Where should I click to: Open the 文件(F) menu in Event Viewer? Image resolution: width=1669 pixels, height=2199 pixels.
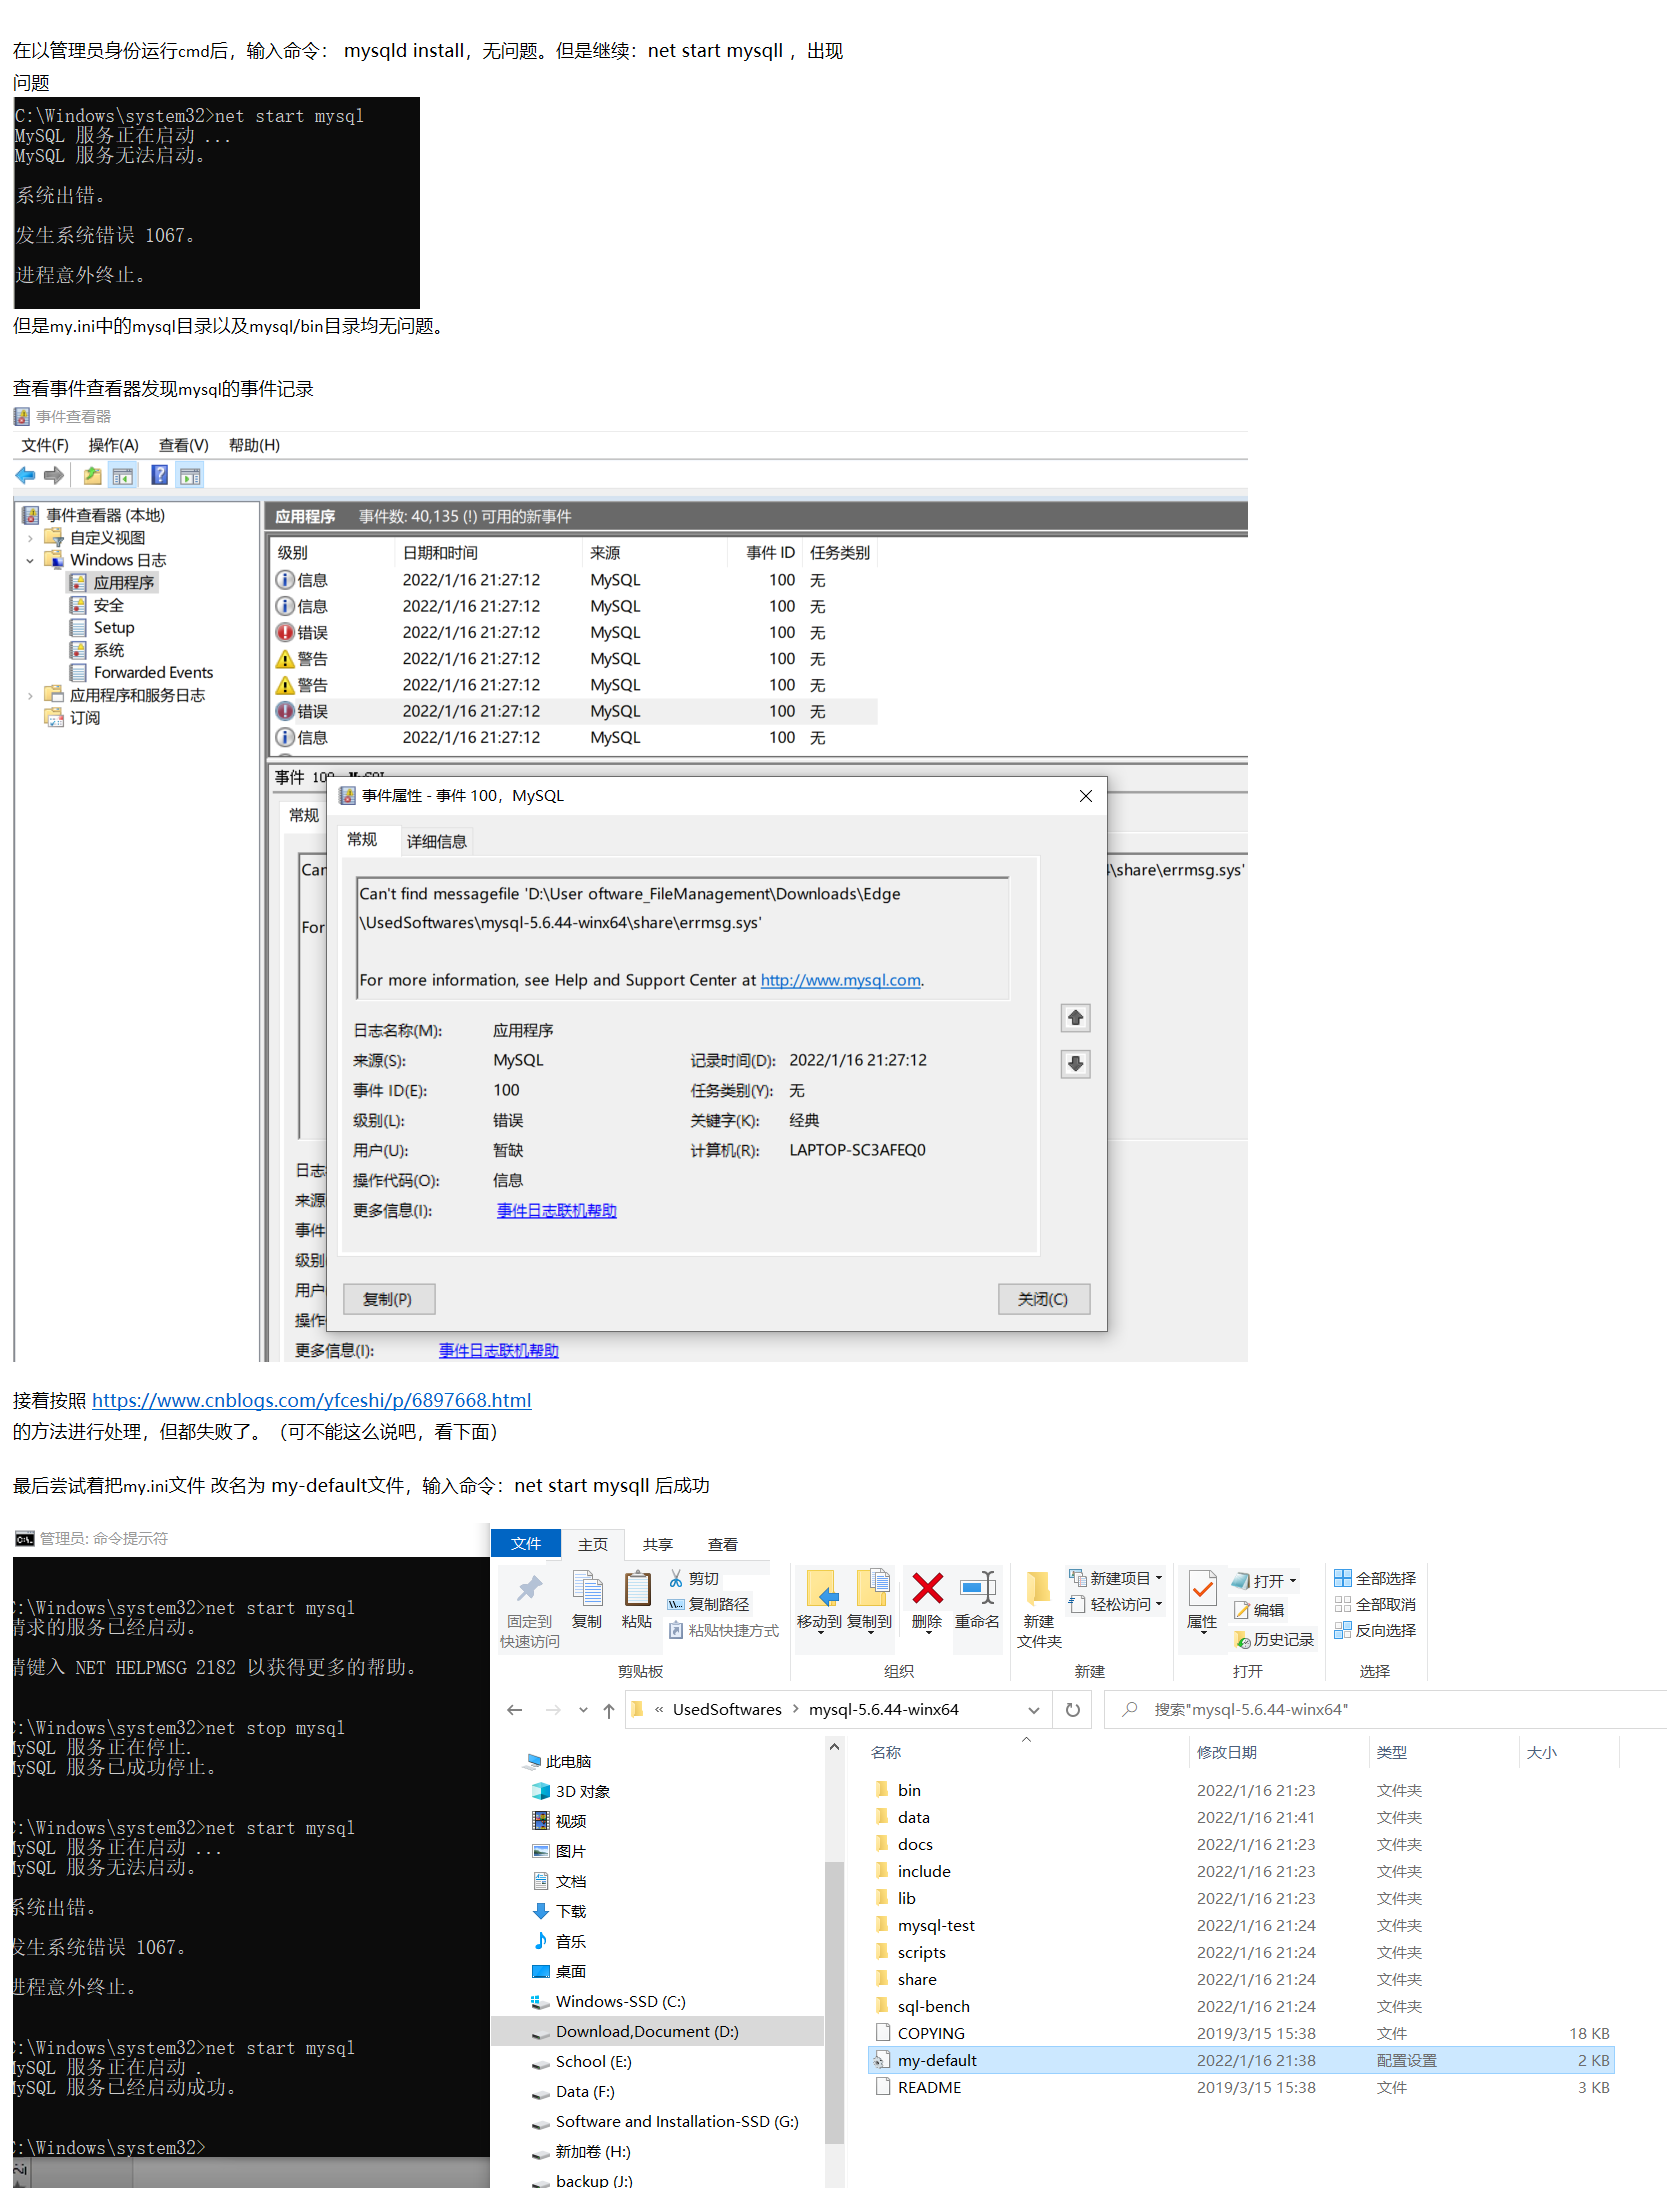coord(45,446)
